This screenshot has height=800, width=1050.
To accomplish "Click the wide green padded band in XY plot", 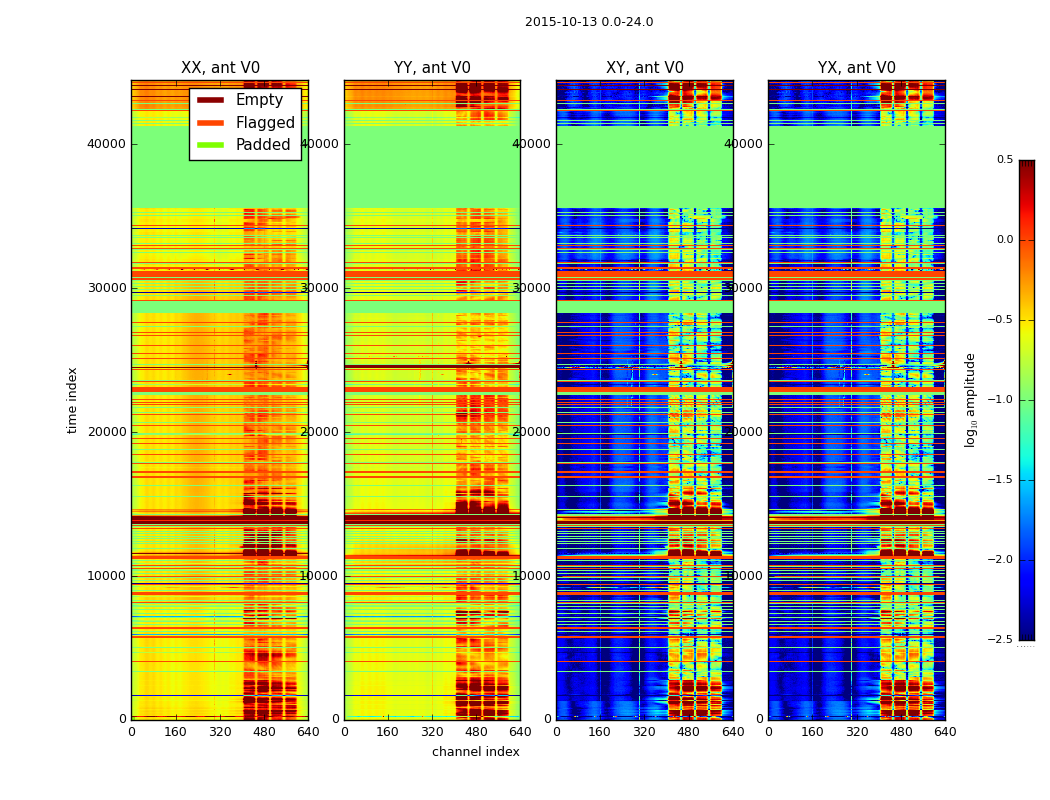I will point(645,167).
